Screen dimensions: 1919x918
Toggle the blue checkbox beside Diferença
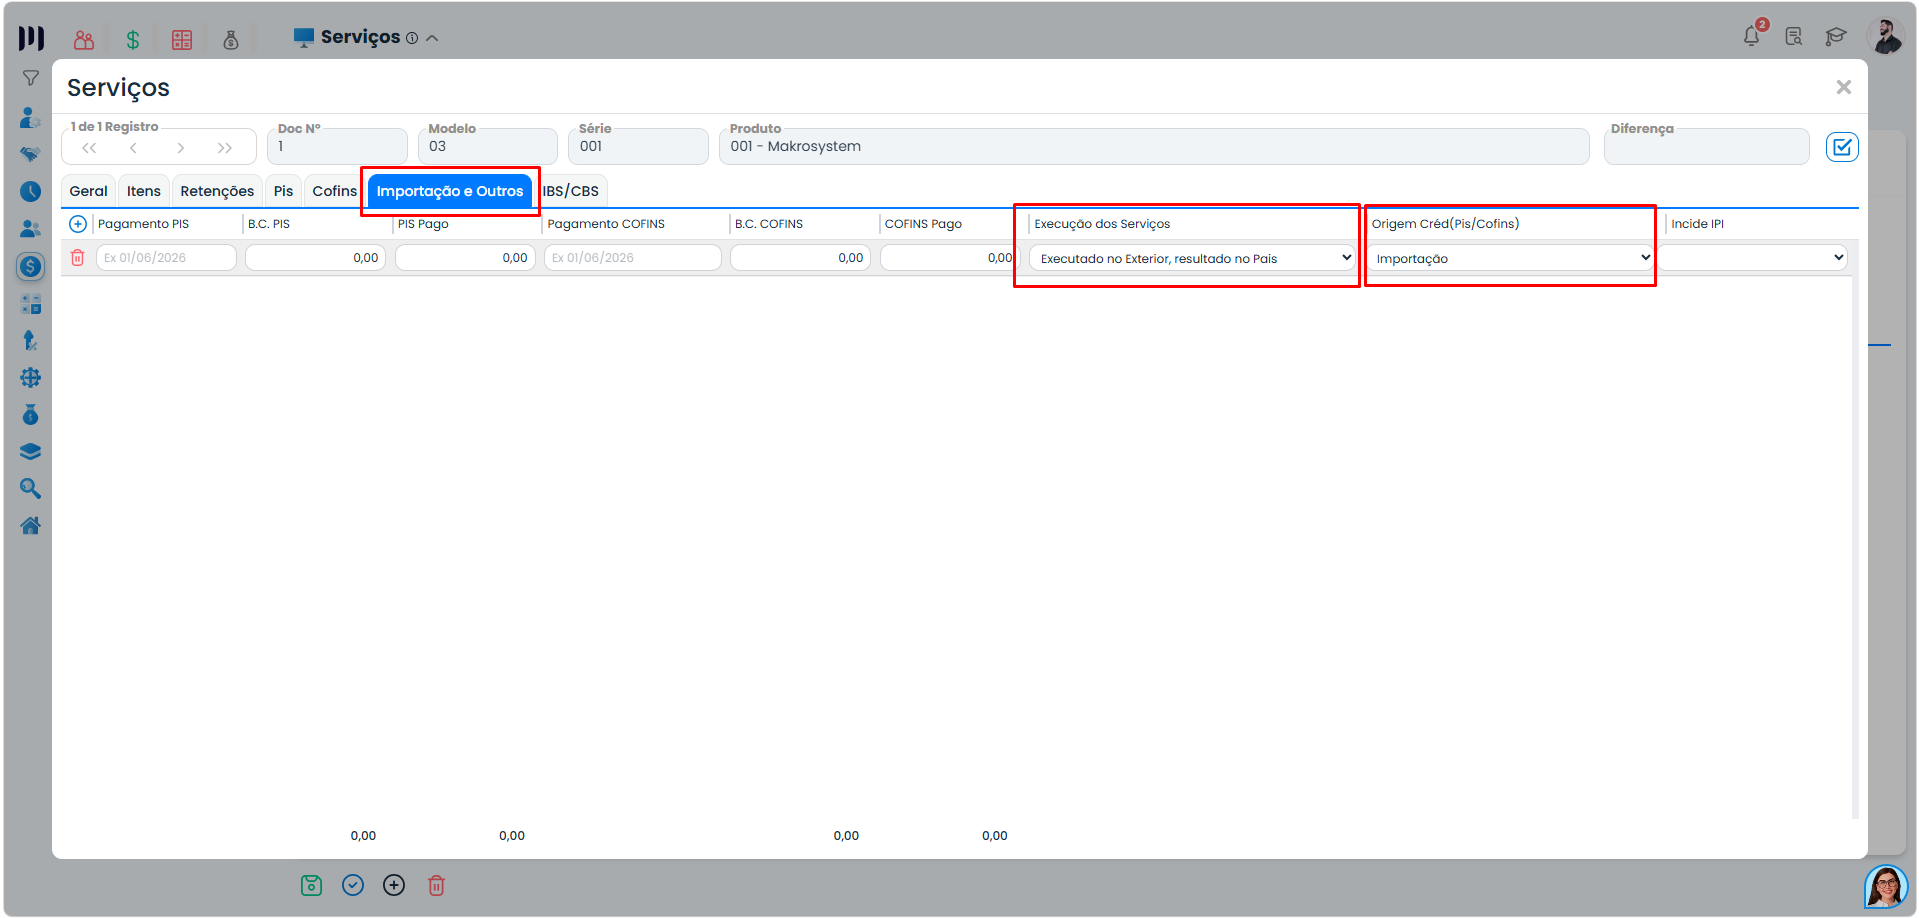[1842, 147]
